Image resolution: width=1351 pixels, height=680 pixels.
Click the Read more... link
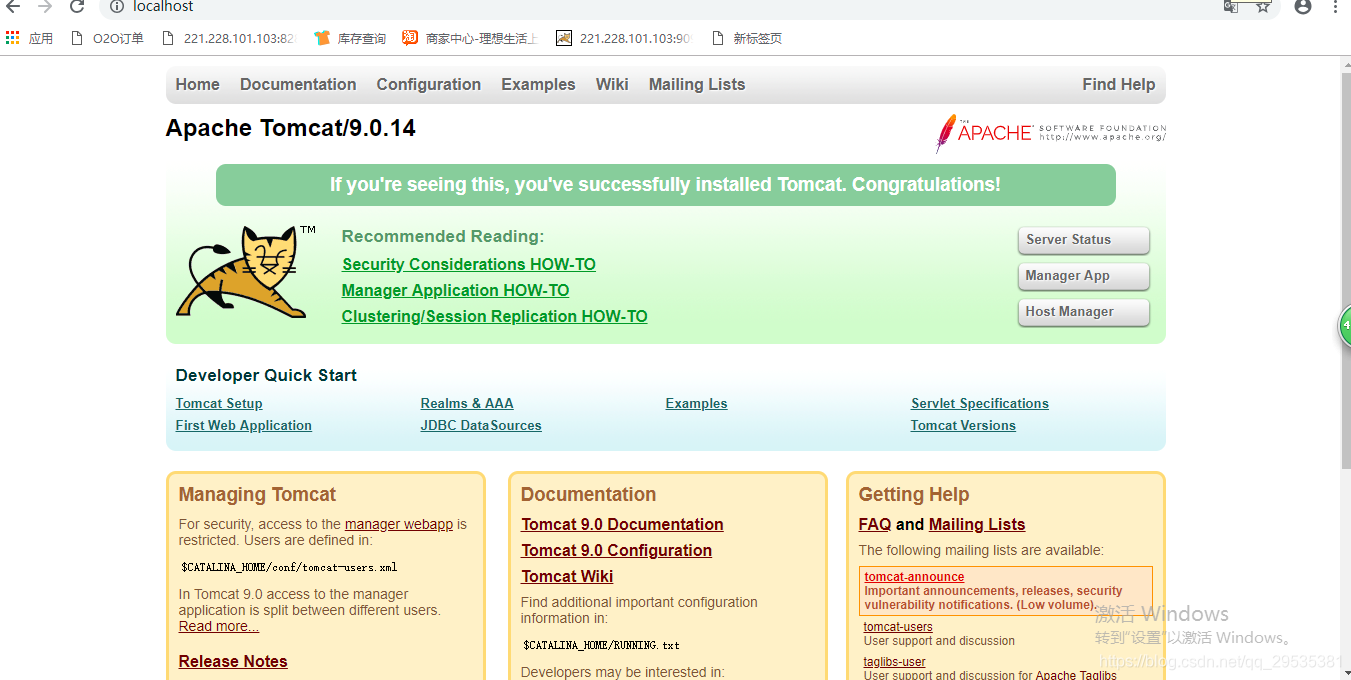tap(219, 627)
